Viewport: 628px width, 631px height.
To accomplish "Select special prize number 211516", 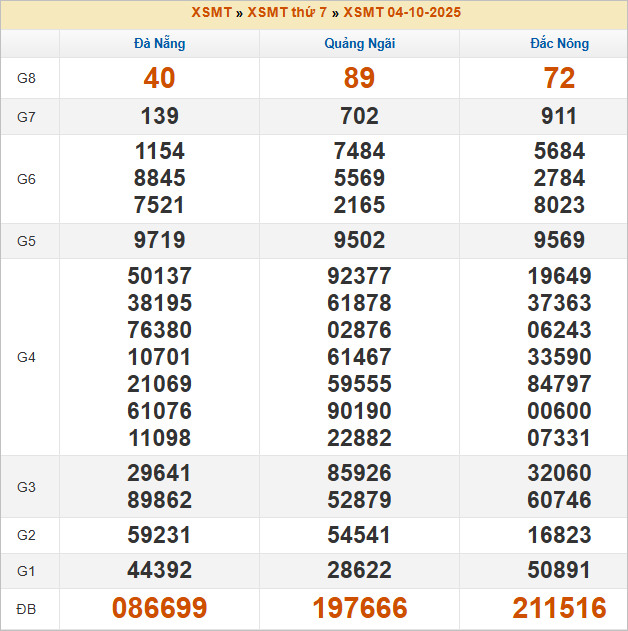I will coord(559,608).
